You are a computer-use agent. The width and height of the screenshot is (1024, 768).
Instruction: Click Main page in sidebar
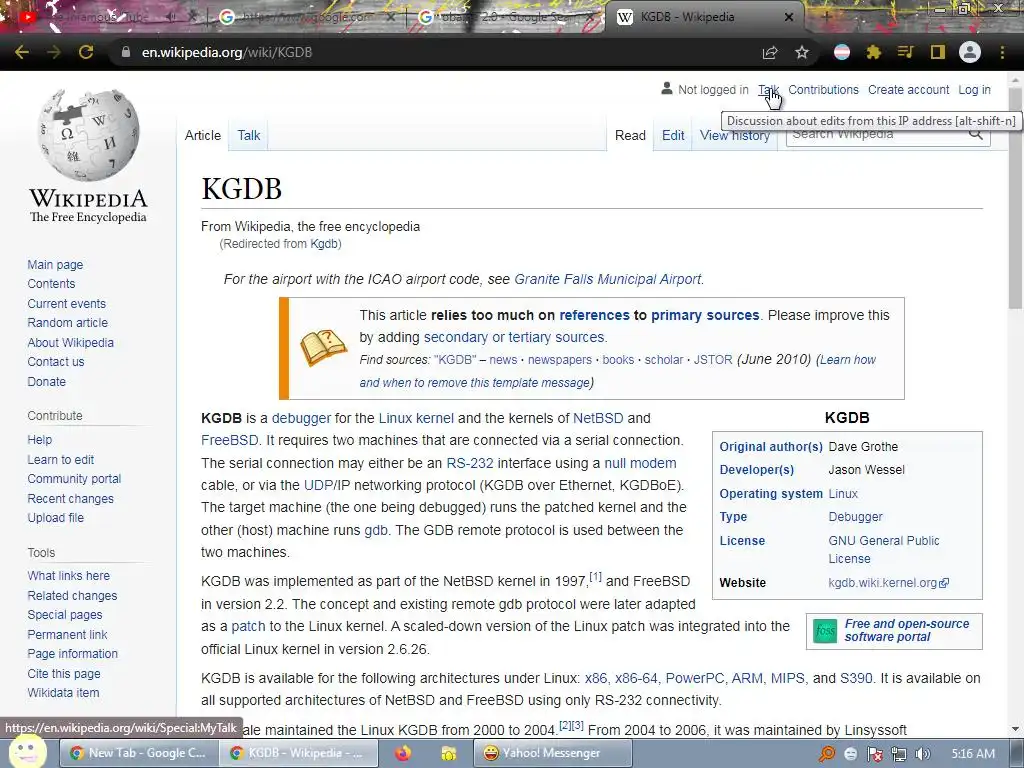(x=55, y=264)
